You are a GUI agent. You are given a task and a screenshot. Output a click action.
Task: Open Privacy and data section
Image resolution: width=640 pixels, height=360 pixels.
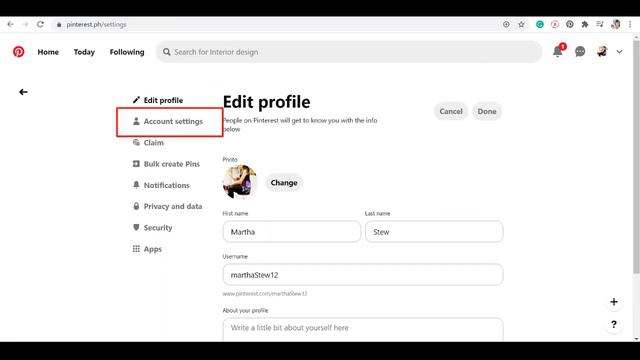coord(167,206)
